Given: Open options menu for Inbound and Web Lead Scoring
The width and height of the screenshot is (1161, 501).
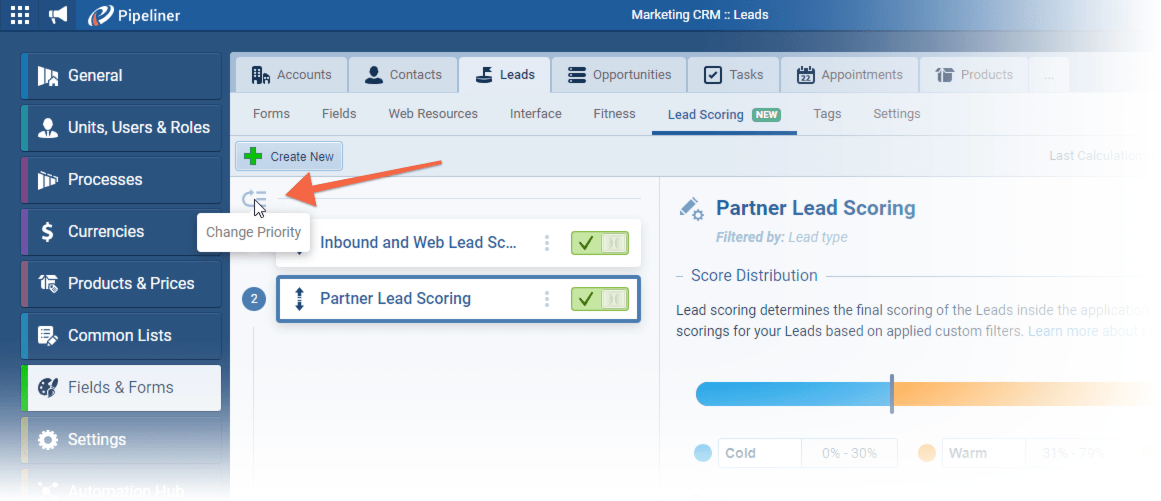Looking at the screenshot, I should 546,243.
